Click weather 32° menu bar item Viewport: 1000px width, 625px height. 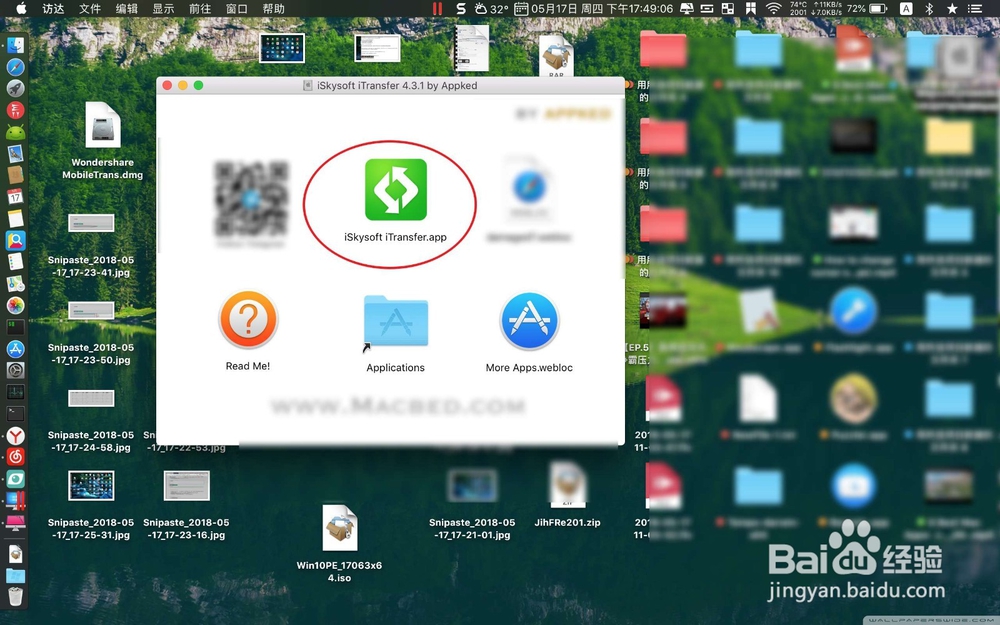[x=490, y=8]
